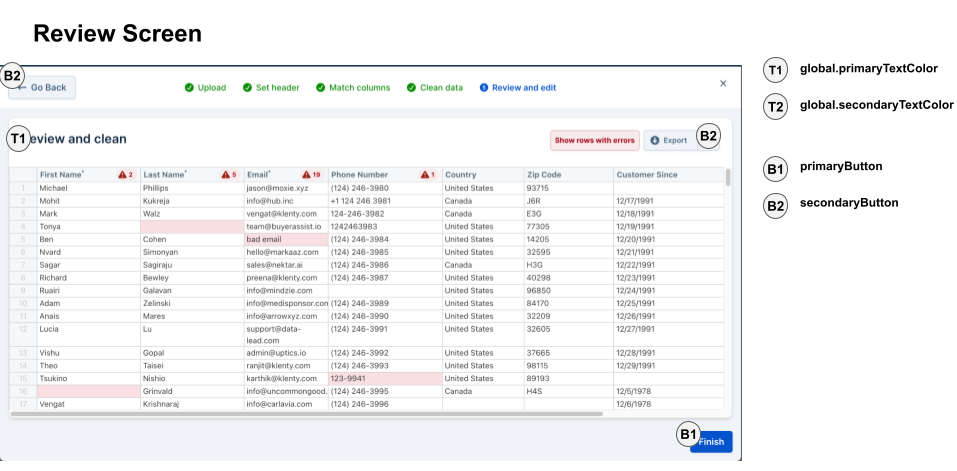957x471 pixels.
Task: Click the First Name error warning icon
Action: [x=122, y=175]
